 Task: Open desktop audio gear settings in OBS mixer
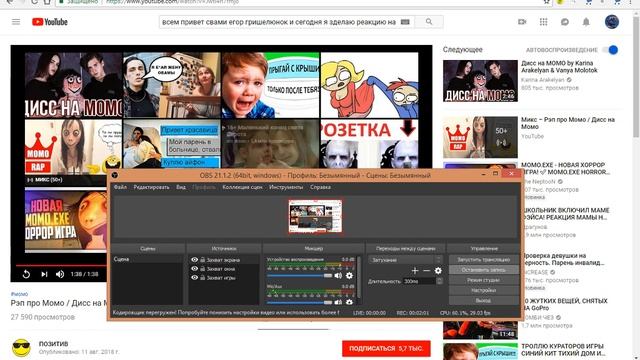pos(349,276)
